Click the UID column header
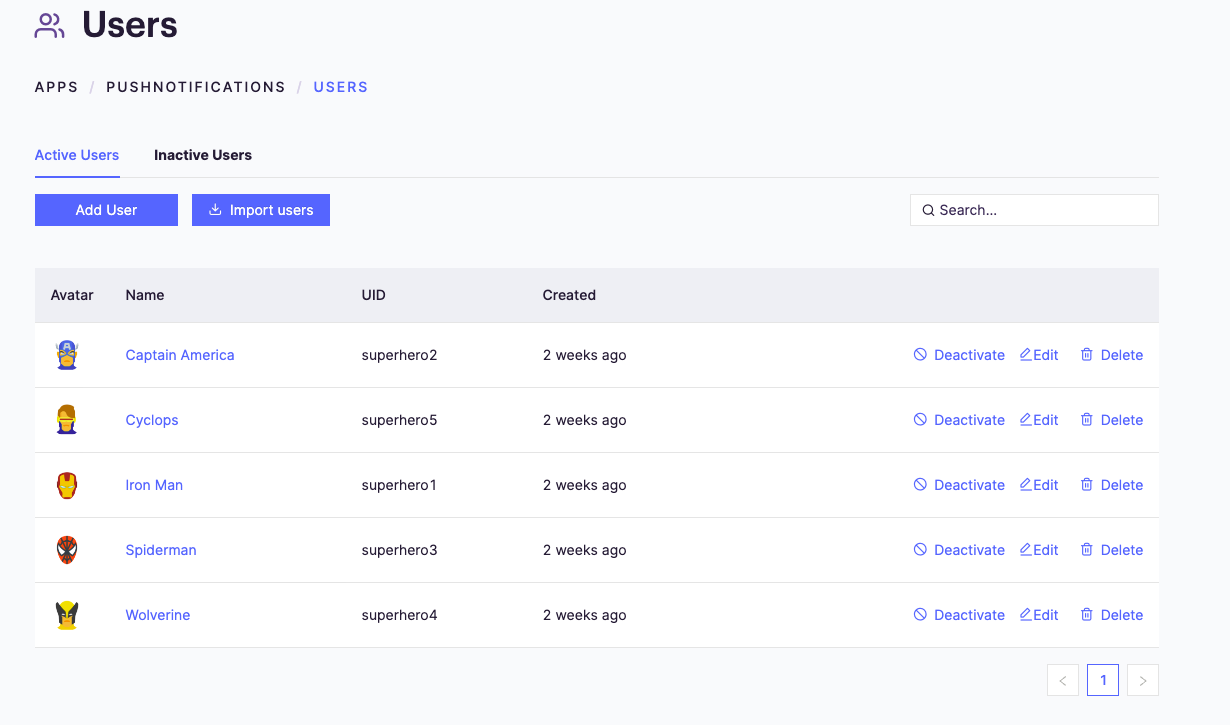This screenshot has height=725, width=1230. (x=374, y=295)
